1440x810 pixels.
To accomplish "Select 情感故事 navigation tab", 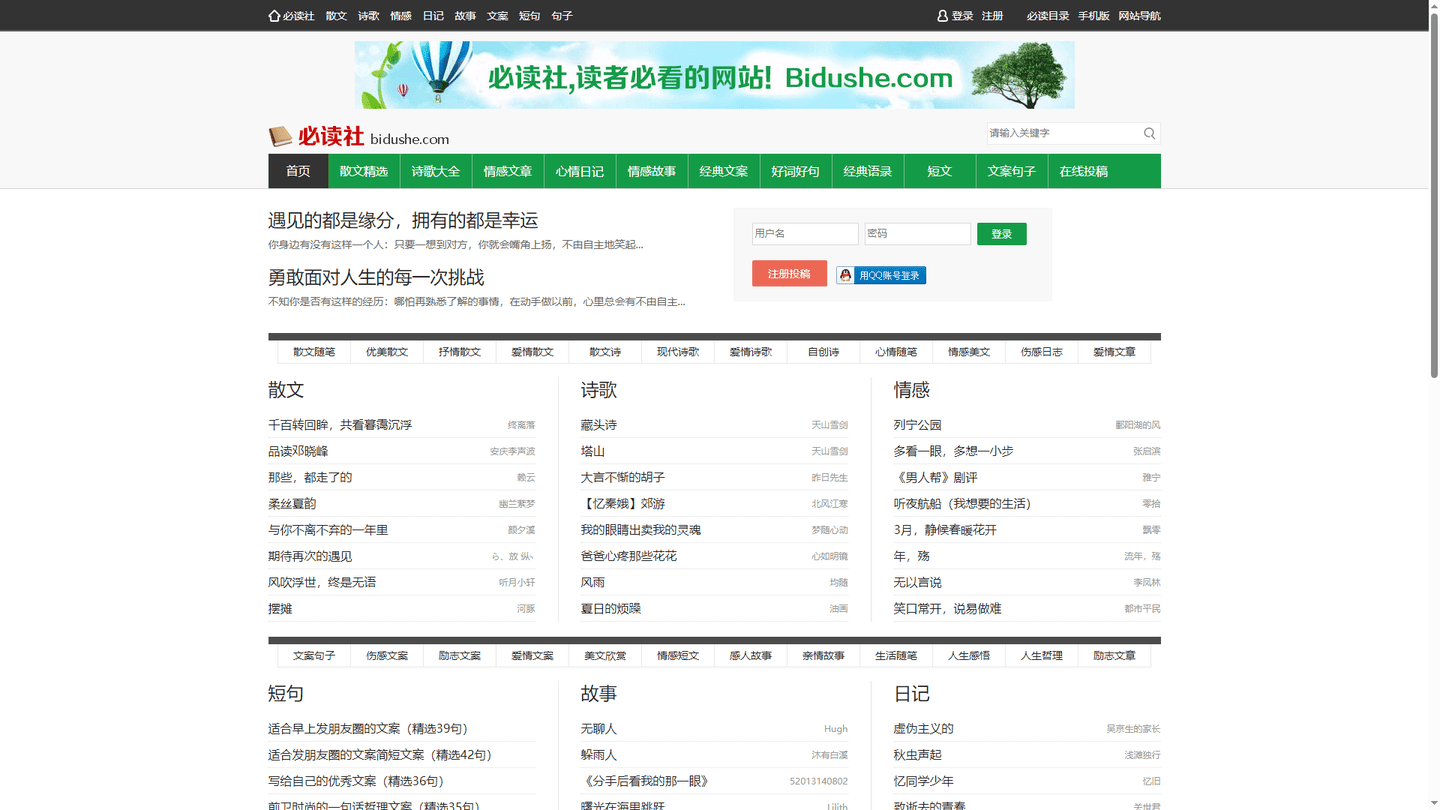I will tap(652, 171).
